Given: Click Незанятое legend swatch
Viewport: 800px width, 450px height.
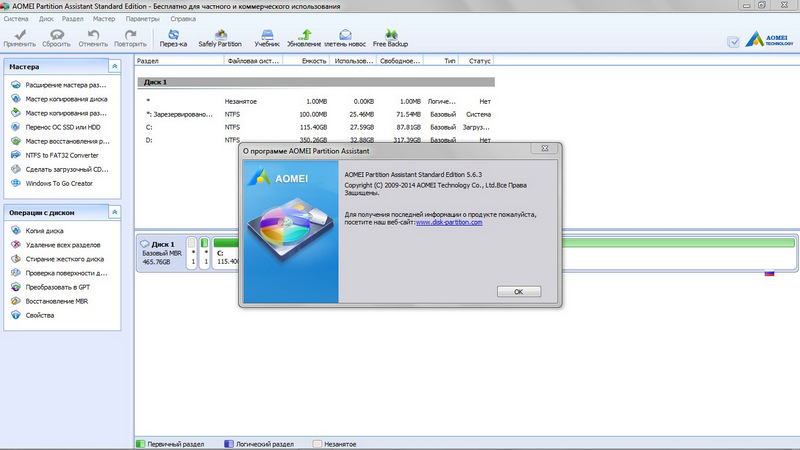Looking at the screenshot, I should point(317,444).
